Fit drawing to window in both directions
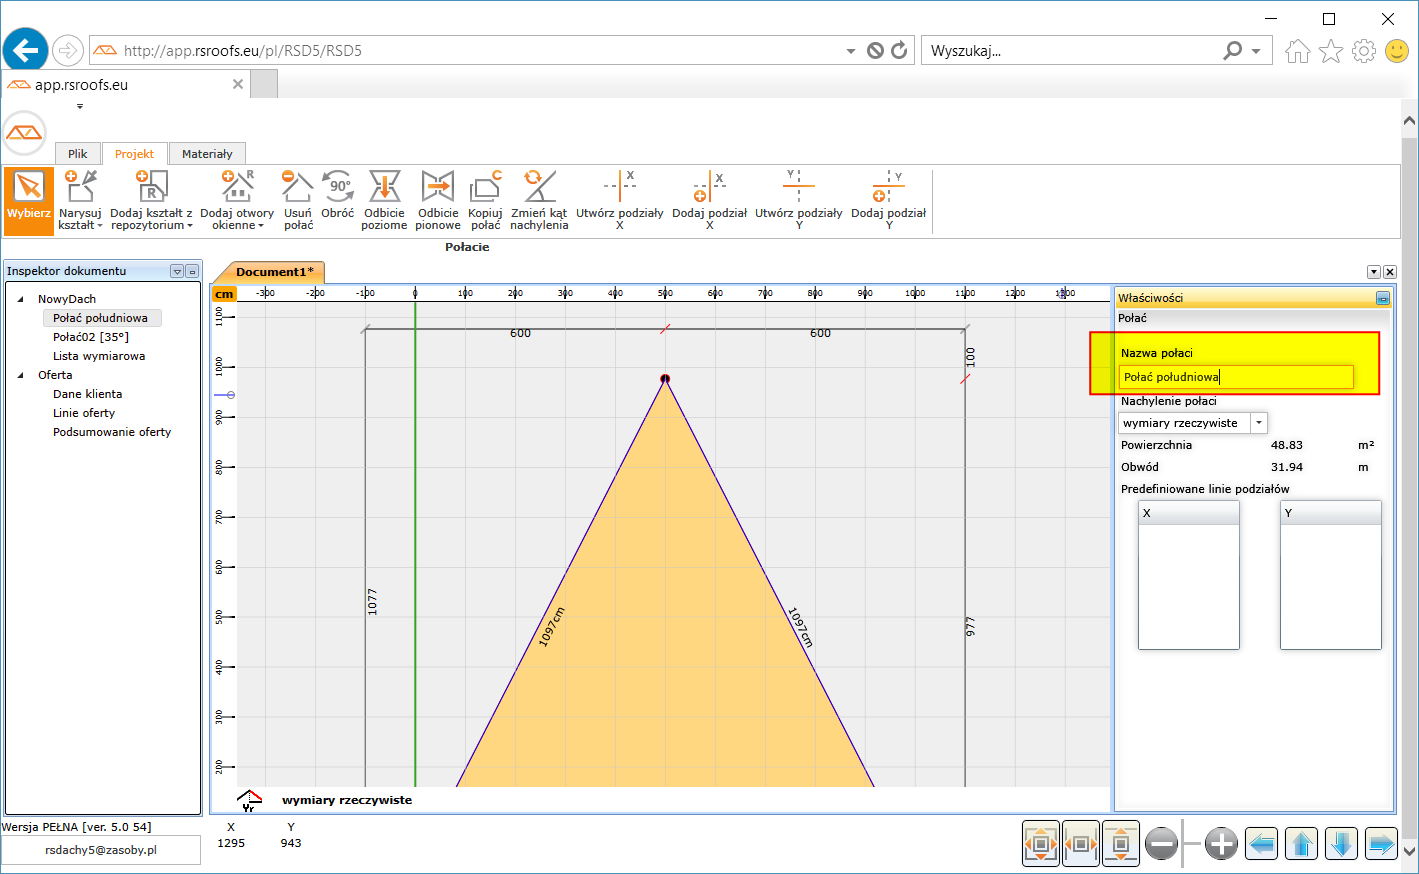 click(1041, 844)
